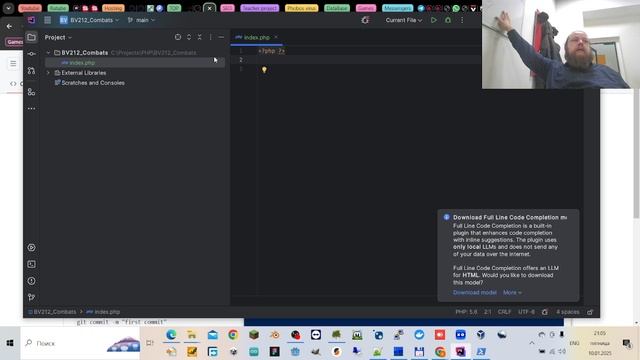Select index.php in project tree
The width and height of the screenshot is (640, 360).
(135, 63)
